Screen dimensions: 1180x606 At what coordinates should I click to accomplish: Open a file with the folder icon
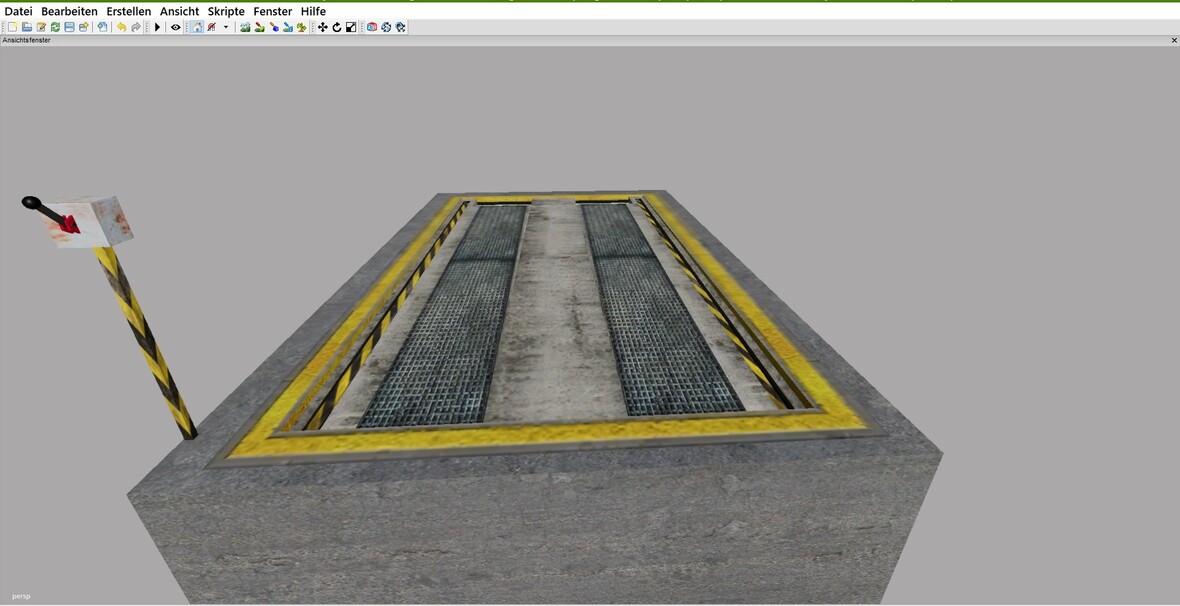pyautogui.click(x=27, y=27)
